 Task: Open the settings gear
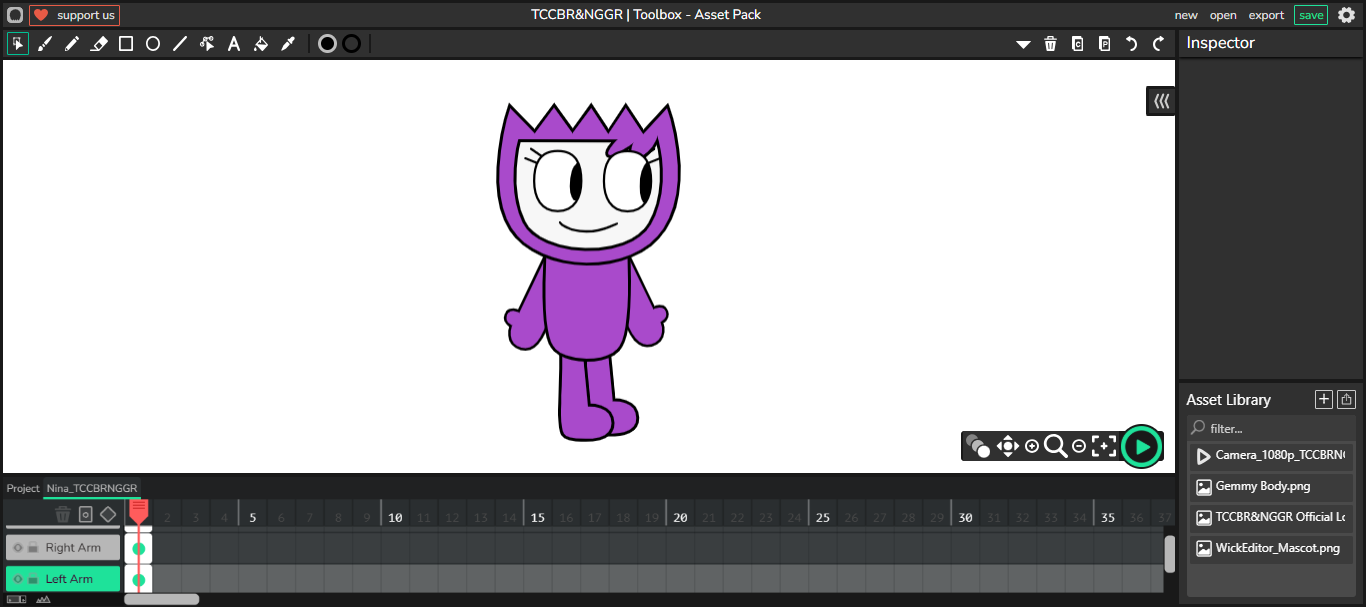(x=1346, y=15)
